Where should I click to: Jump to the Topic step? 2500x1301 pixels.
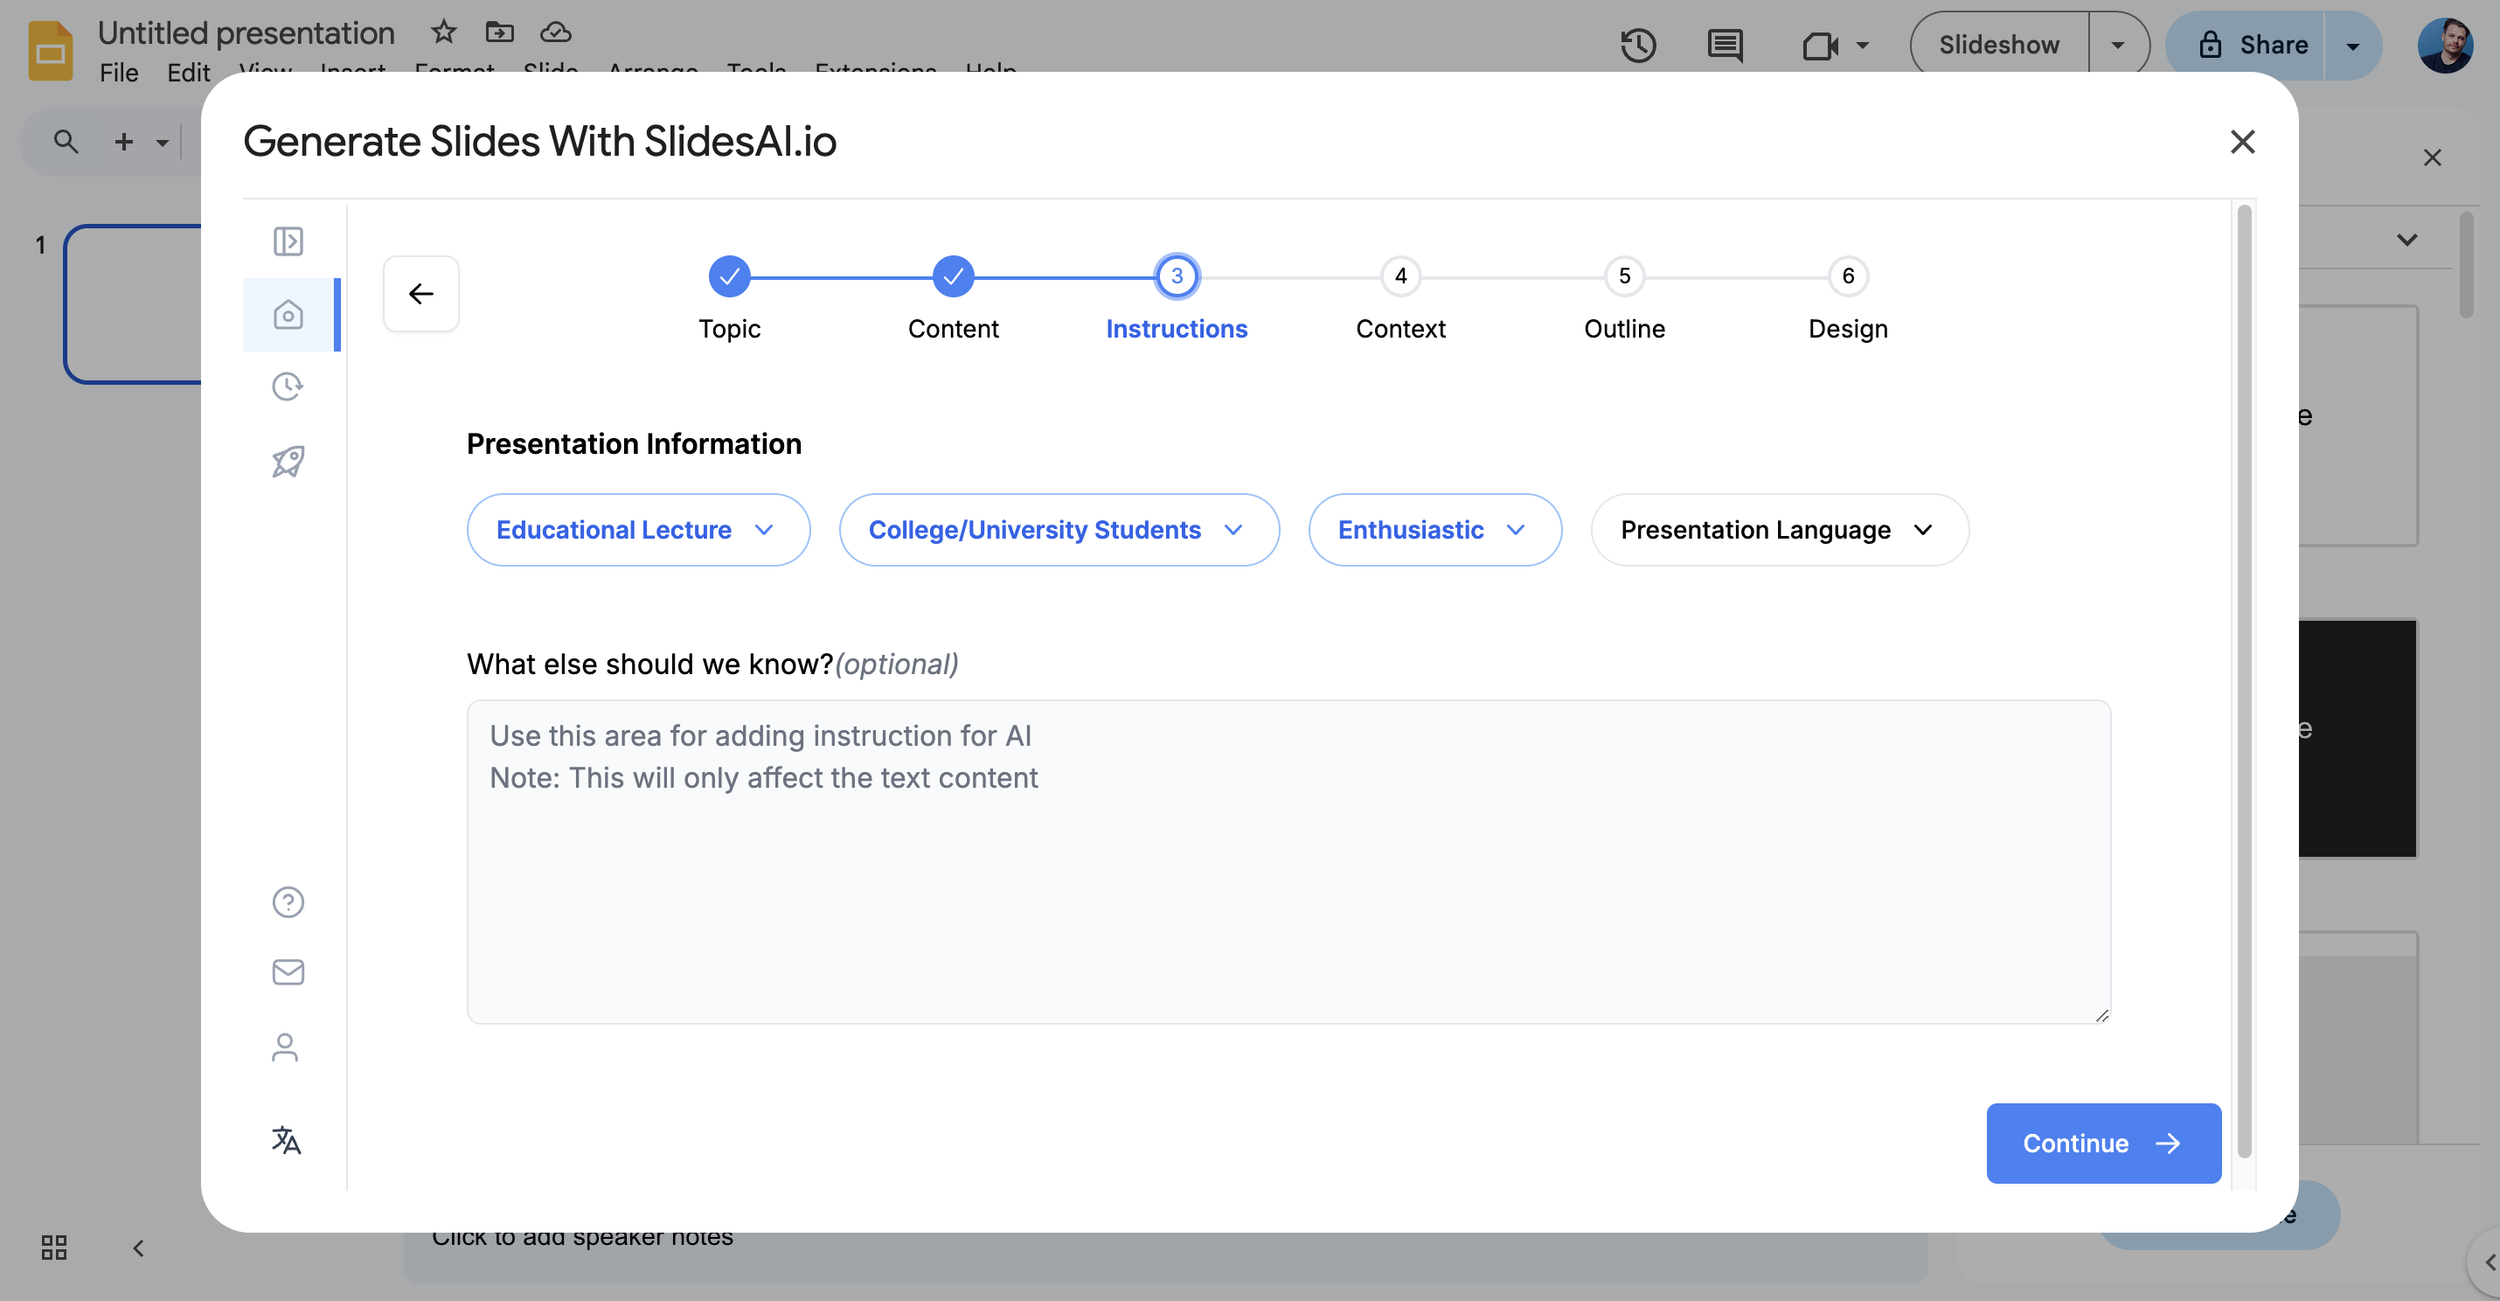point(730,277)
